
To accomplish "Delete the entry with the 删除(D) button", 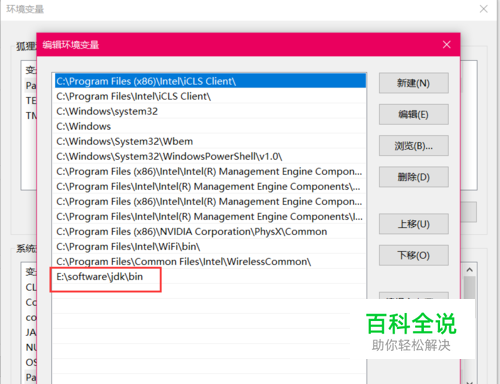I will coord(414,177).
